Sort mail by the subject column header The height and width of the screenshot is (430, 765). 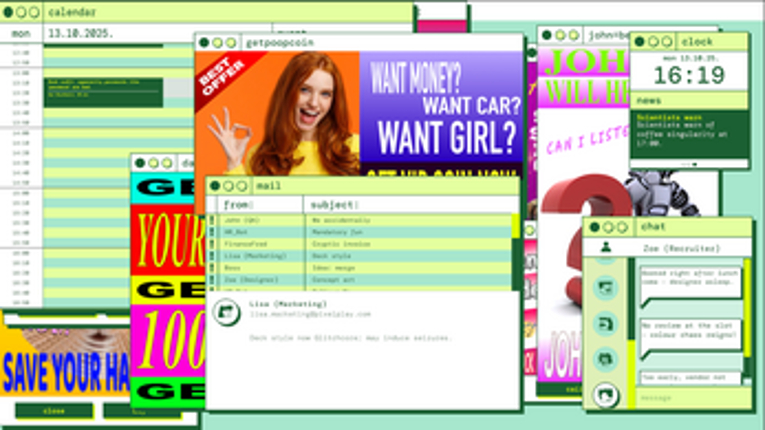[x=411, y=205]
